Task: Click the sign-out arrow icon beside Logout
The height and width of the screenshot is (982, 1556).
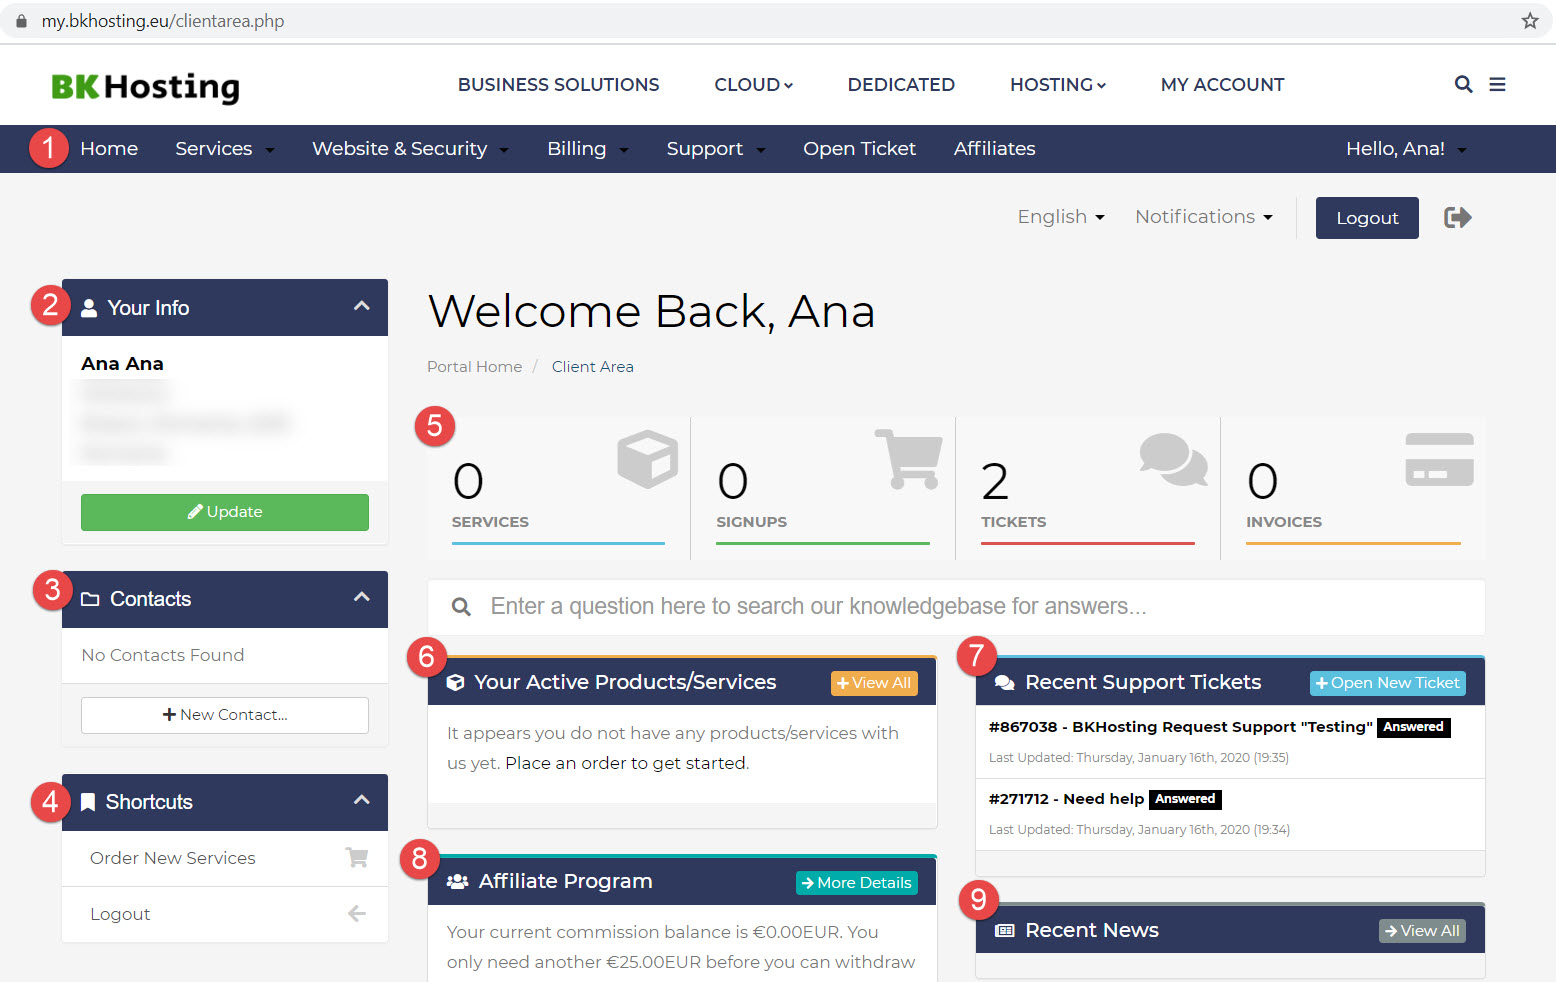Action: click(1458, 217)
